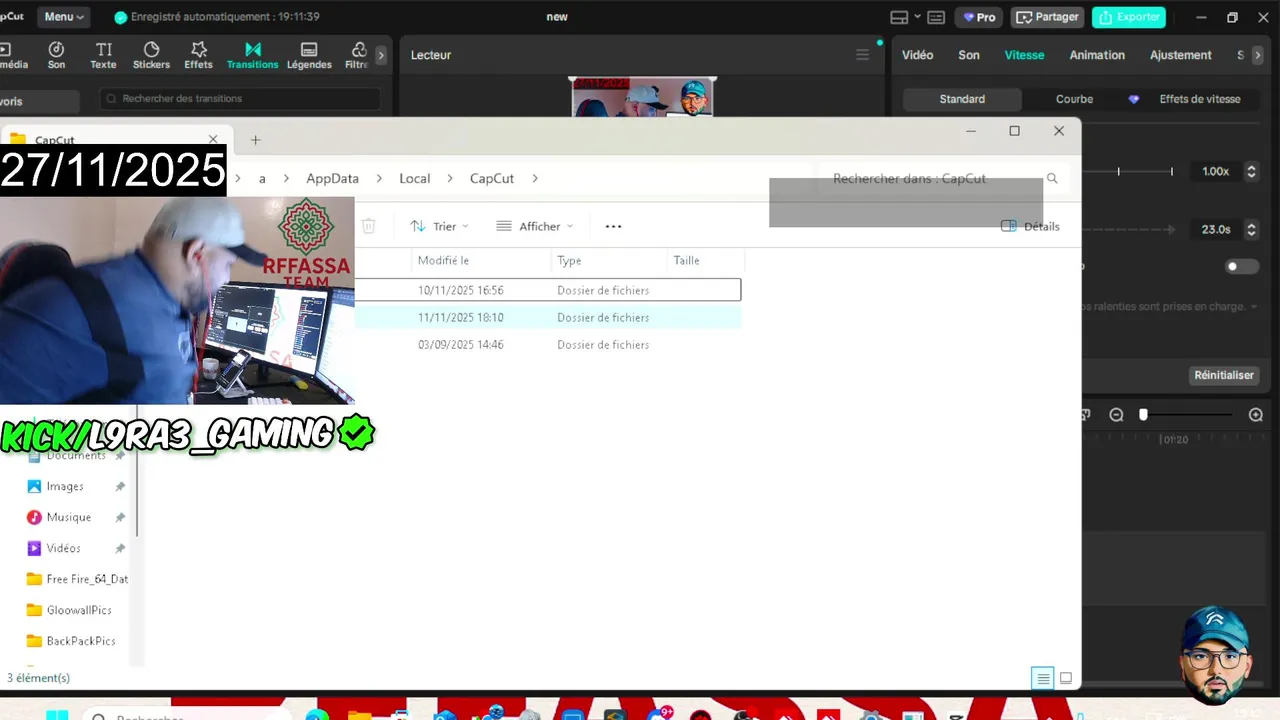Open a new File Explorer tab
Image resolution: width=1280 pixels, height=720 pixels.
tap(255, 140)
